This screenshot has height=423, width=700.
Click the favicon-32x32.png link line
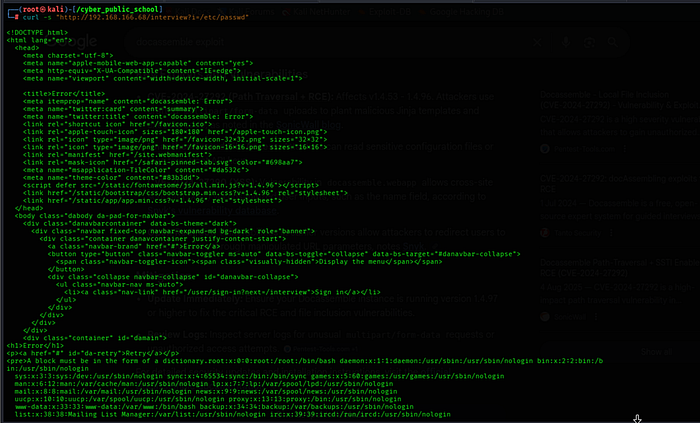click(175, 139)
